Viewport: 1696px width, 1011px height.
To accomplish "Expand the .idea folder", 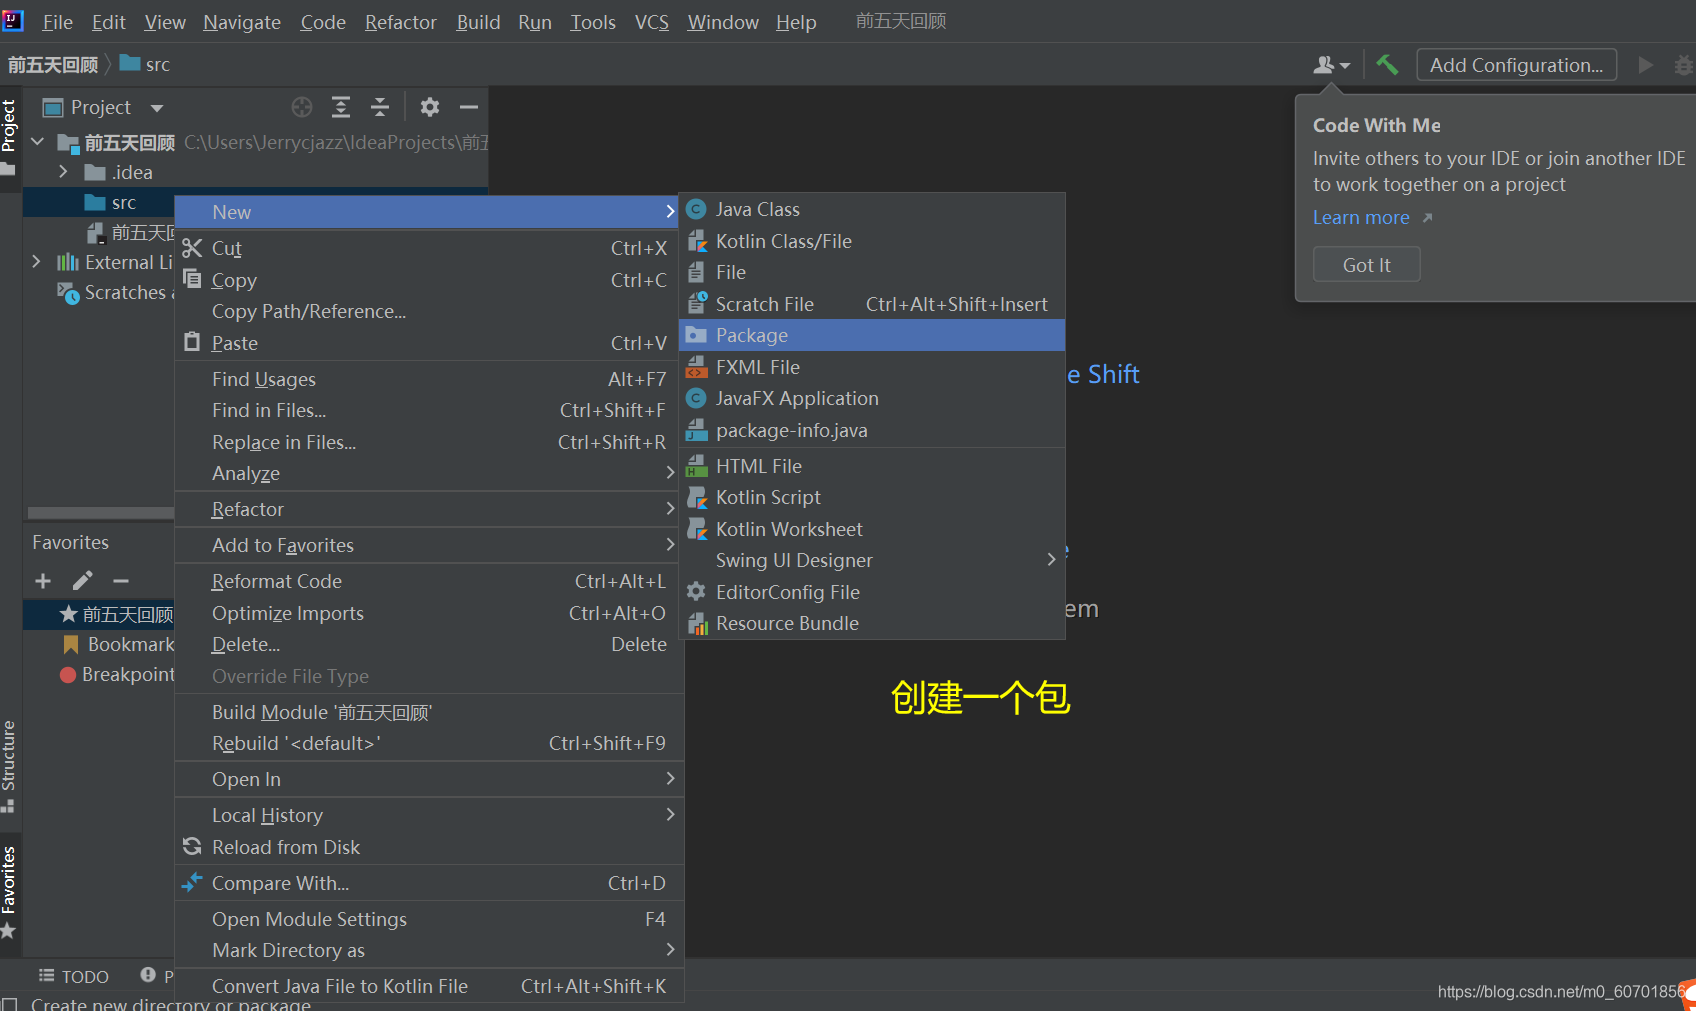I will [62, 171].
